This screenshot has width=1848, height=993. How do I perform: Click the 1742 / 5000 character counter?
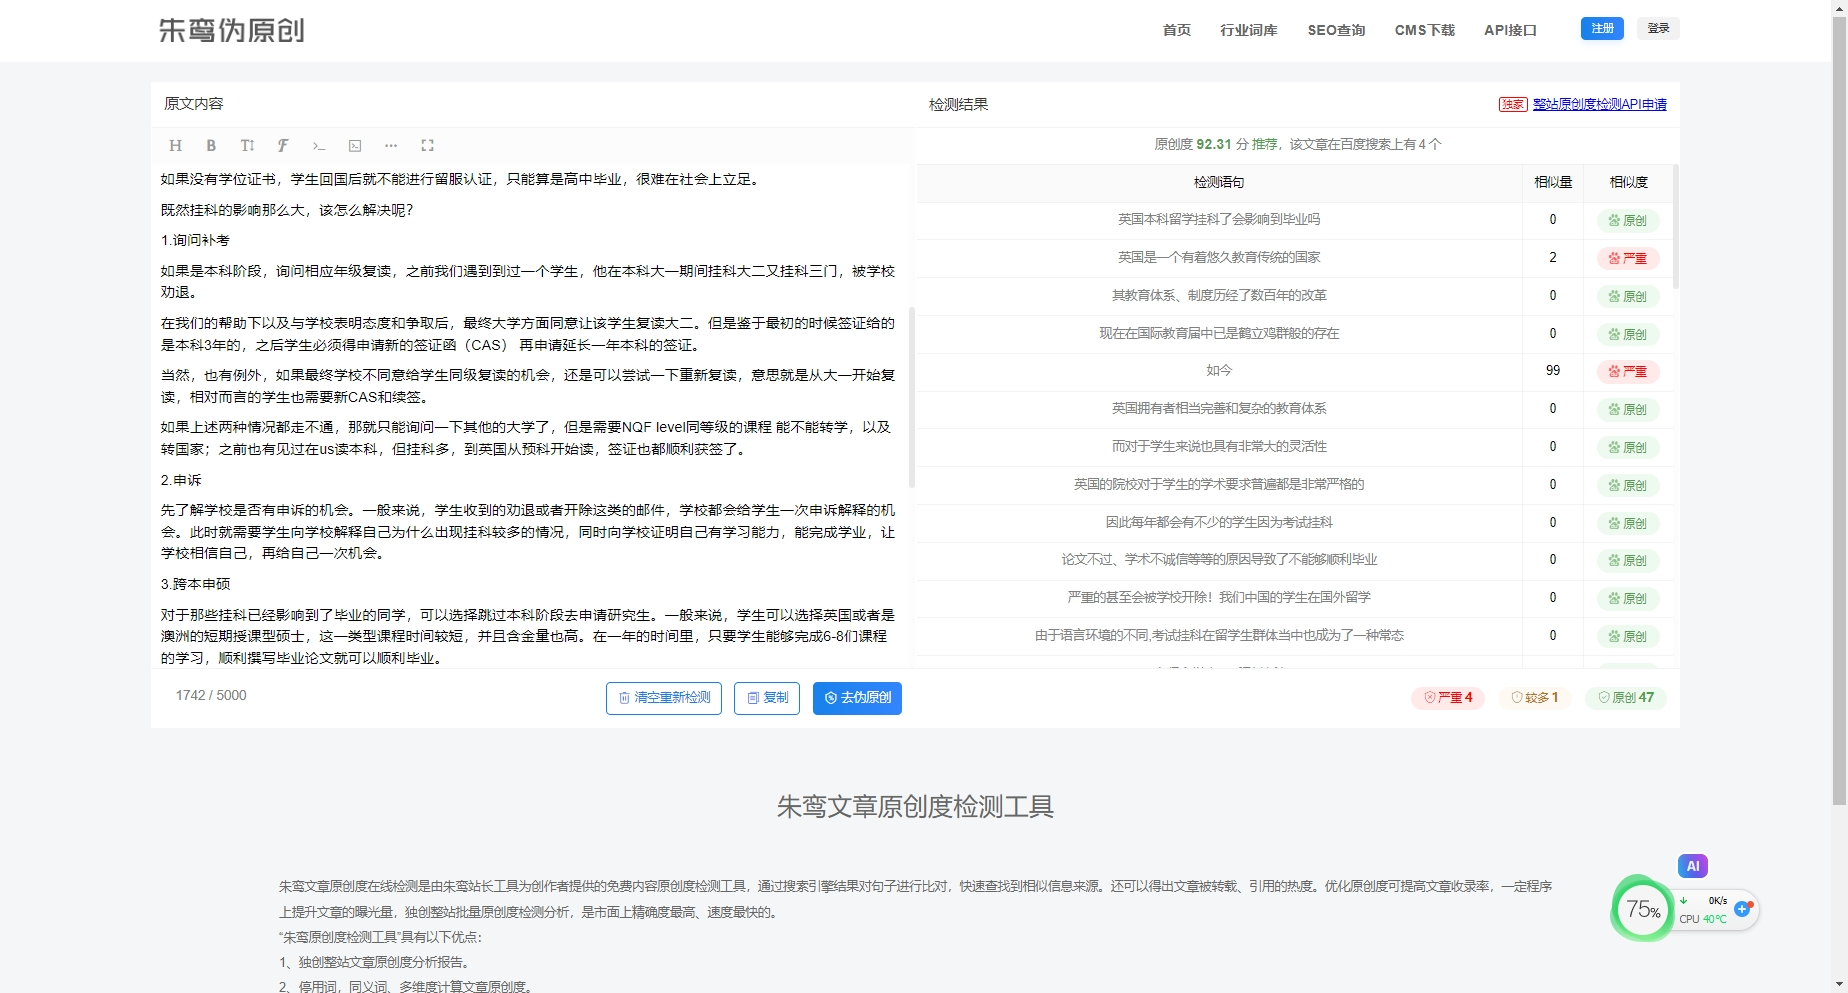pos(211,695)
